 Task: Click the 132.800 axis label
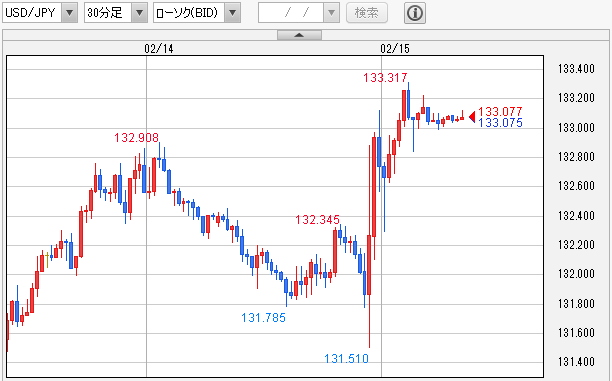pyautogui.click(x=576, y=157)
